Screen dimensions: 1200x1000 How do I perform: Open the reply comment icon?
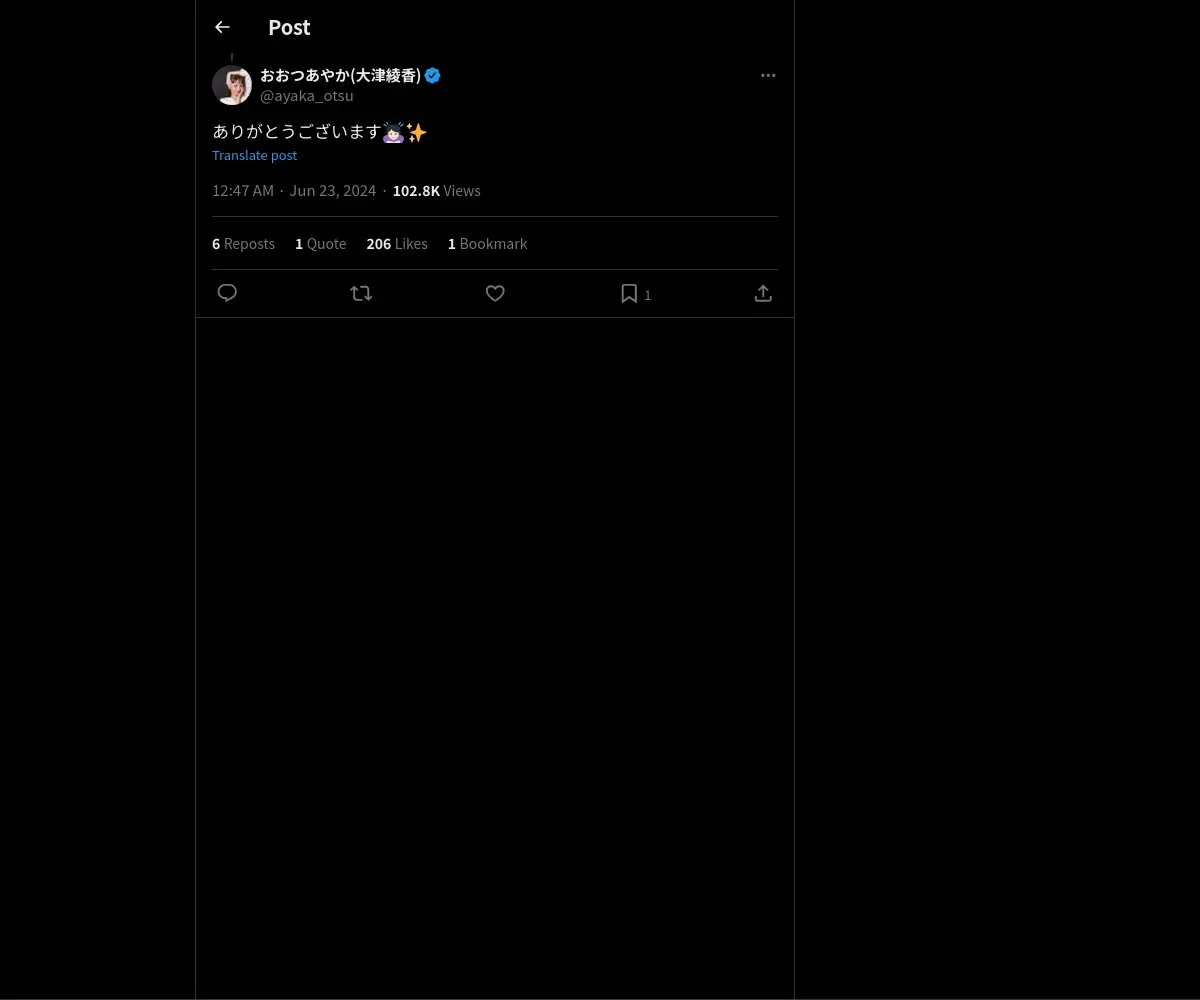pyautogui.click(x=227, y=293)
